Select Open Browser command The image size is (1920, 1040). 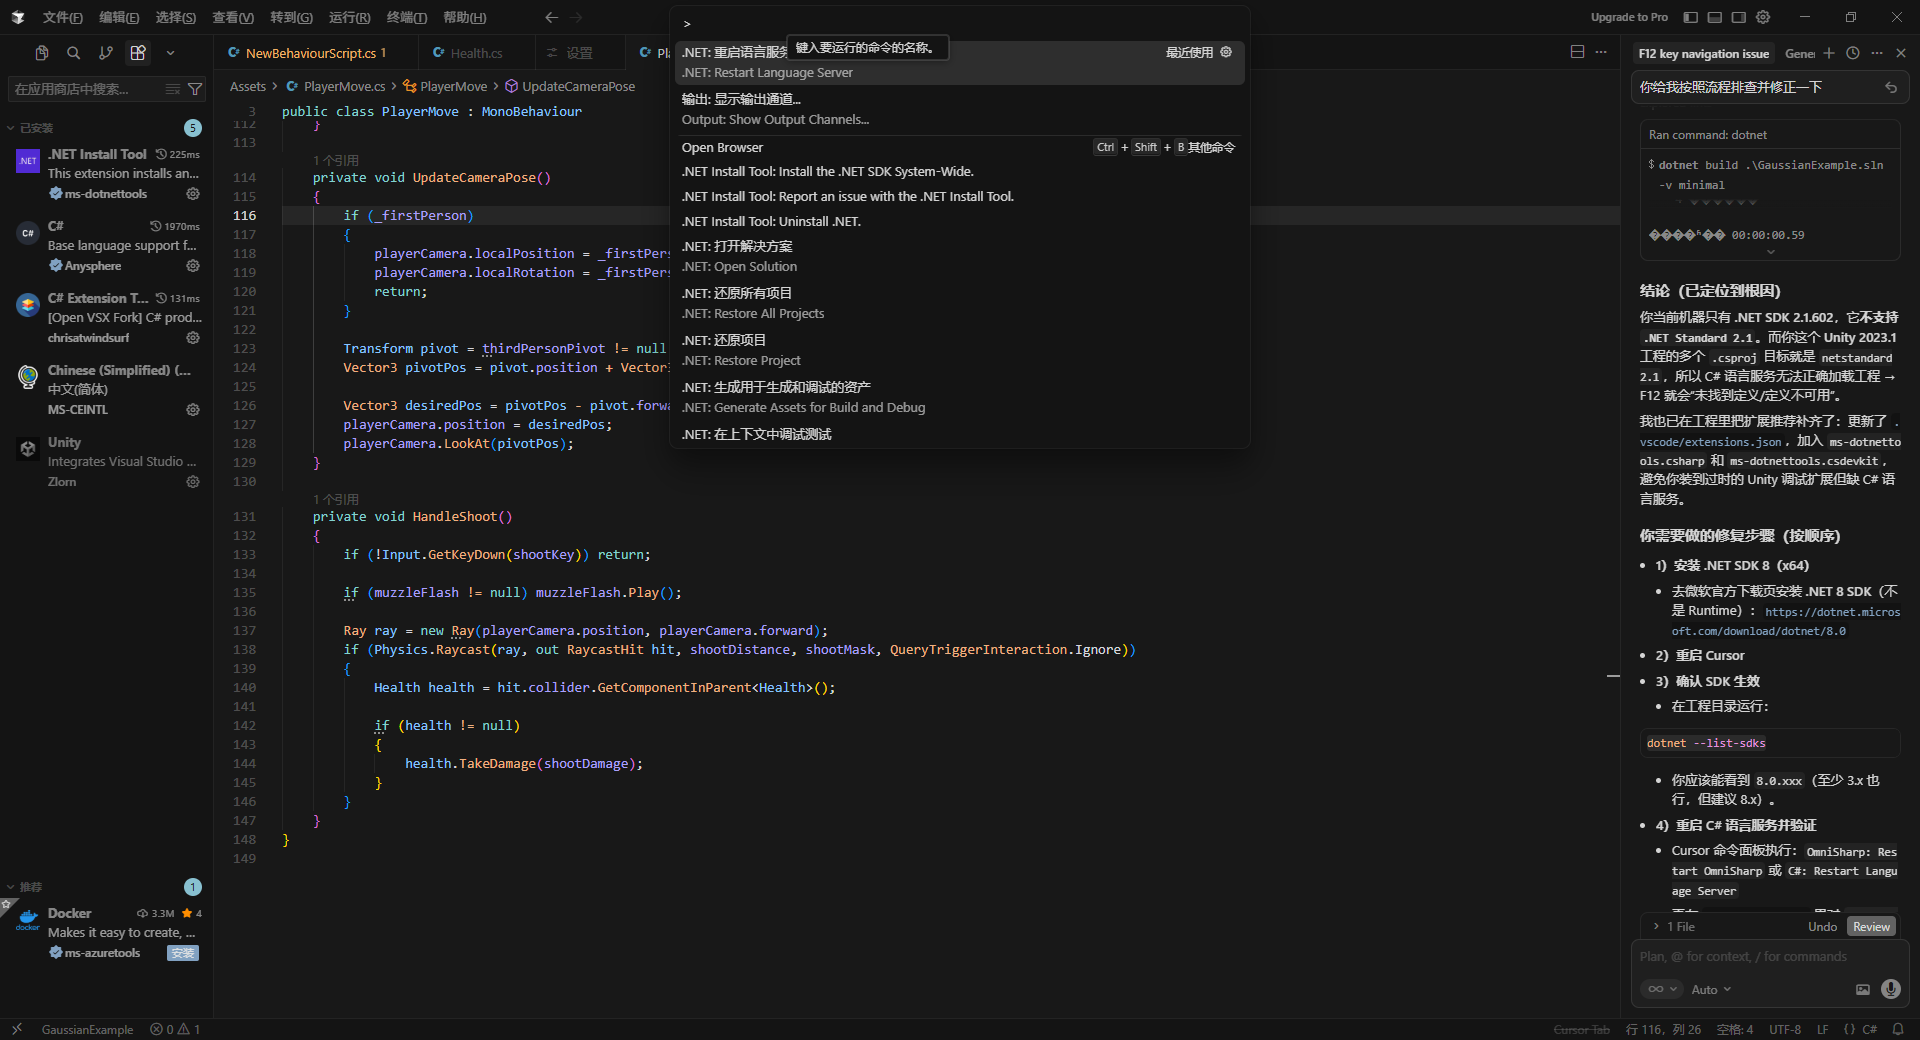click(x=960, y=147)
